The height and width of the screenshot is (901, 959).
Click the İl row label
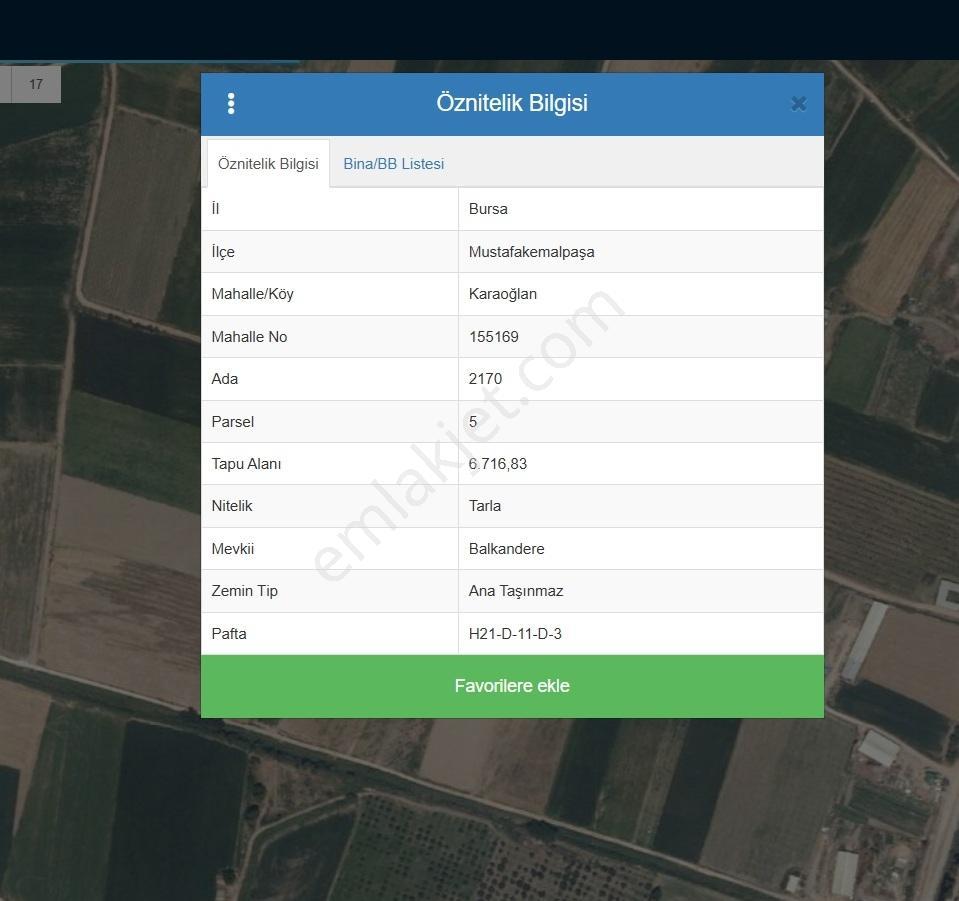(x=215, y=209)
